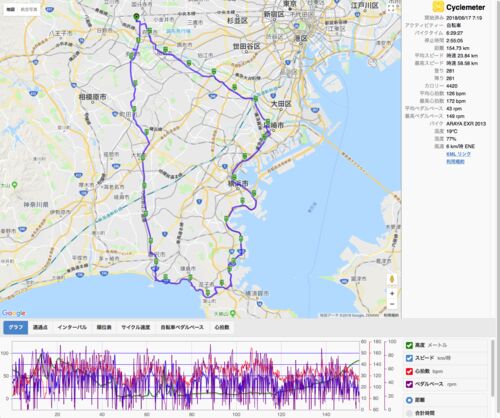Switch map to 航空写真 satellite view

click(x=29, y=10)
